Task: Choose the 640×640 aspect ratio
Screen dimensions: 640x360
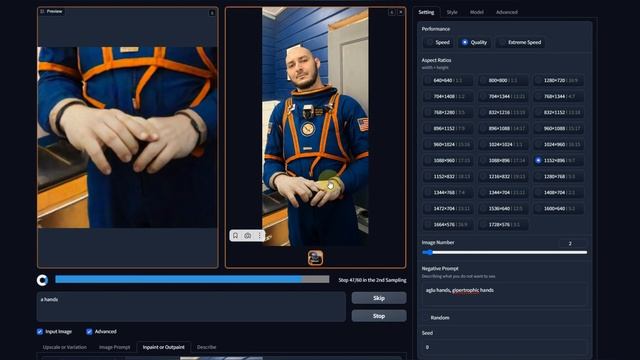Action: coord(448,80)
